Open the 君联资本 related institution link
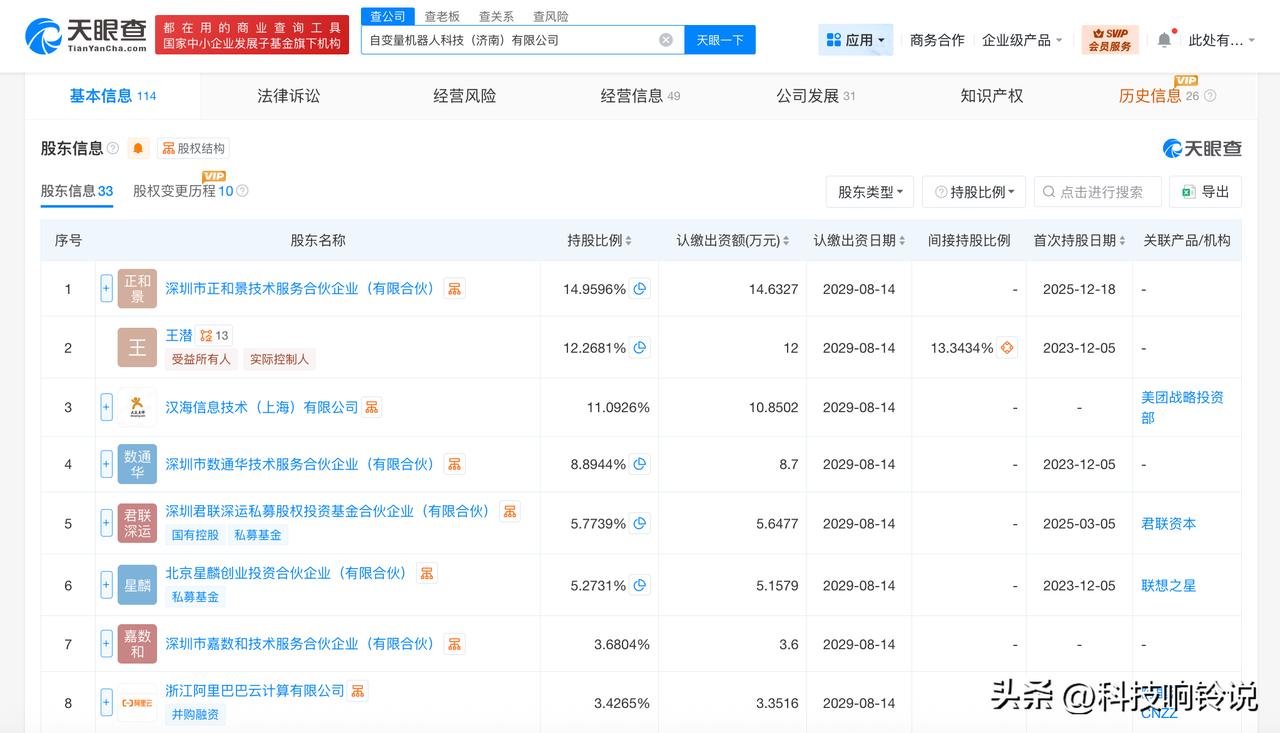Viewport: 1280px width, 733px height. click(1168, 524)
